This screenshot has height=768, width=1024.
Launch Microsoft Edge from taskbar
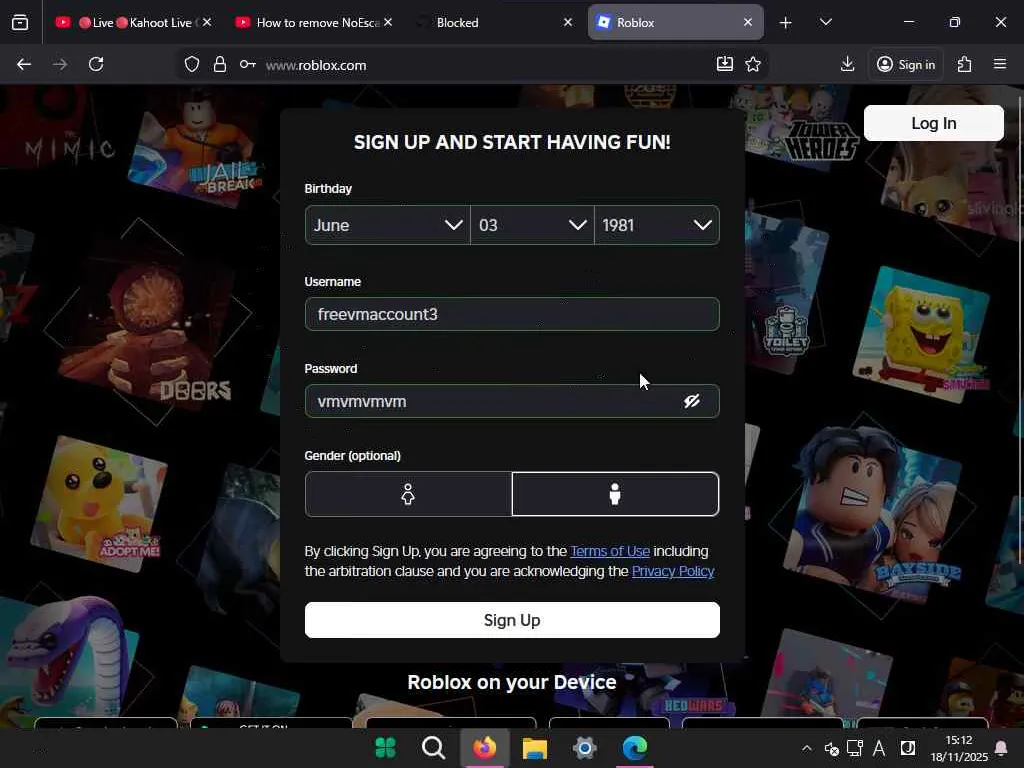tap(635, 748)
